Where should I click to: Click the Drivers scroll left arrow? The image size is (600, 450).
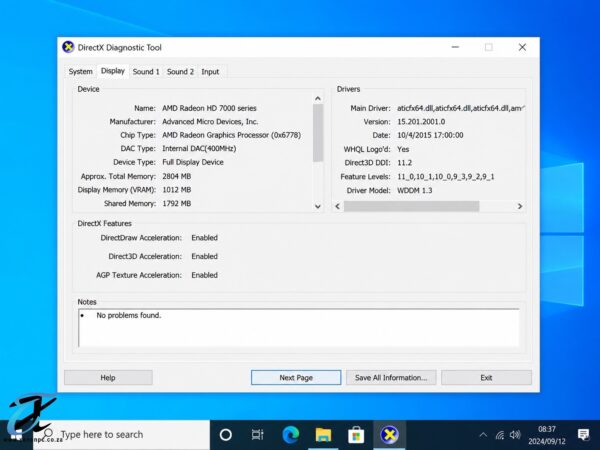[338, 206]
